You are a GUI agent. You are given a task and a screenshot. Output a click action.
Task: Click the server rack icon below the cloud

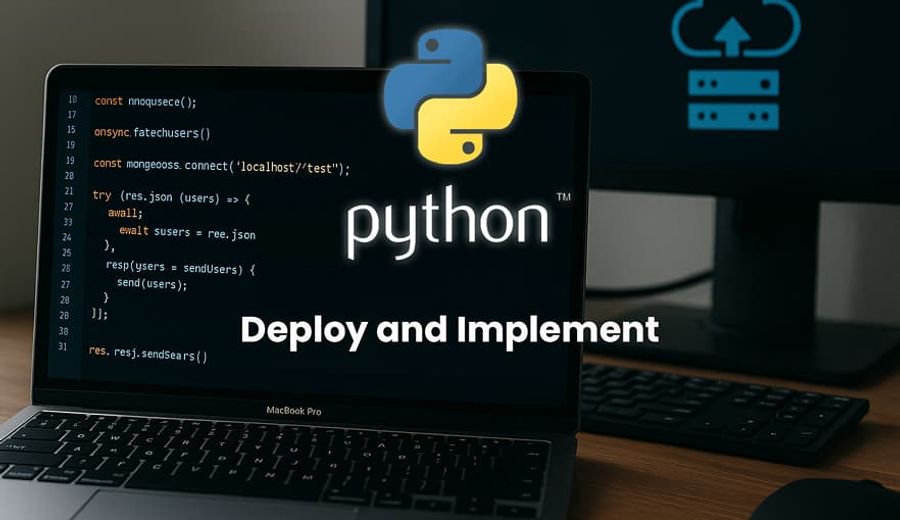734,100
